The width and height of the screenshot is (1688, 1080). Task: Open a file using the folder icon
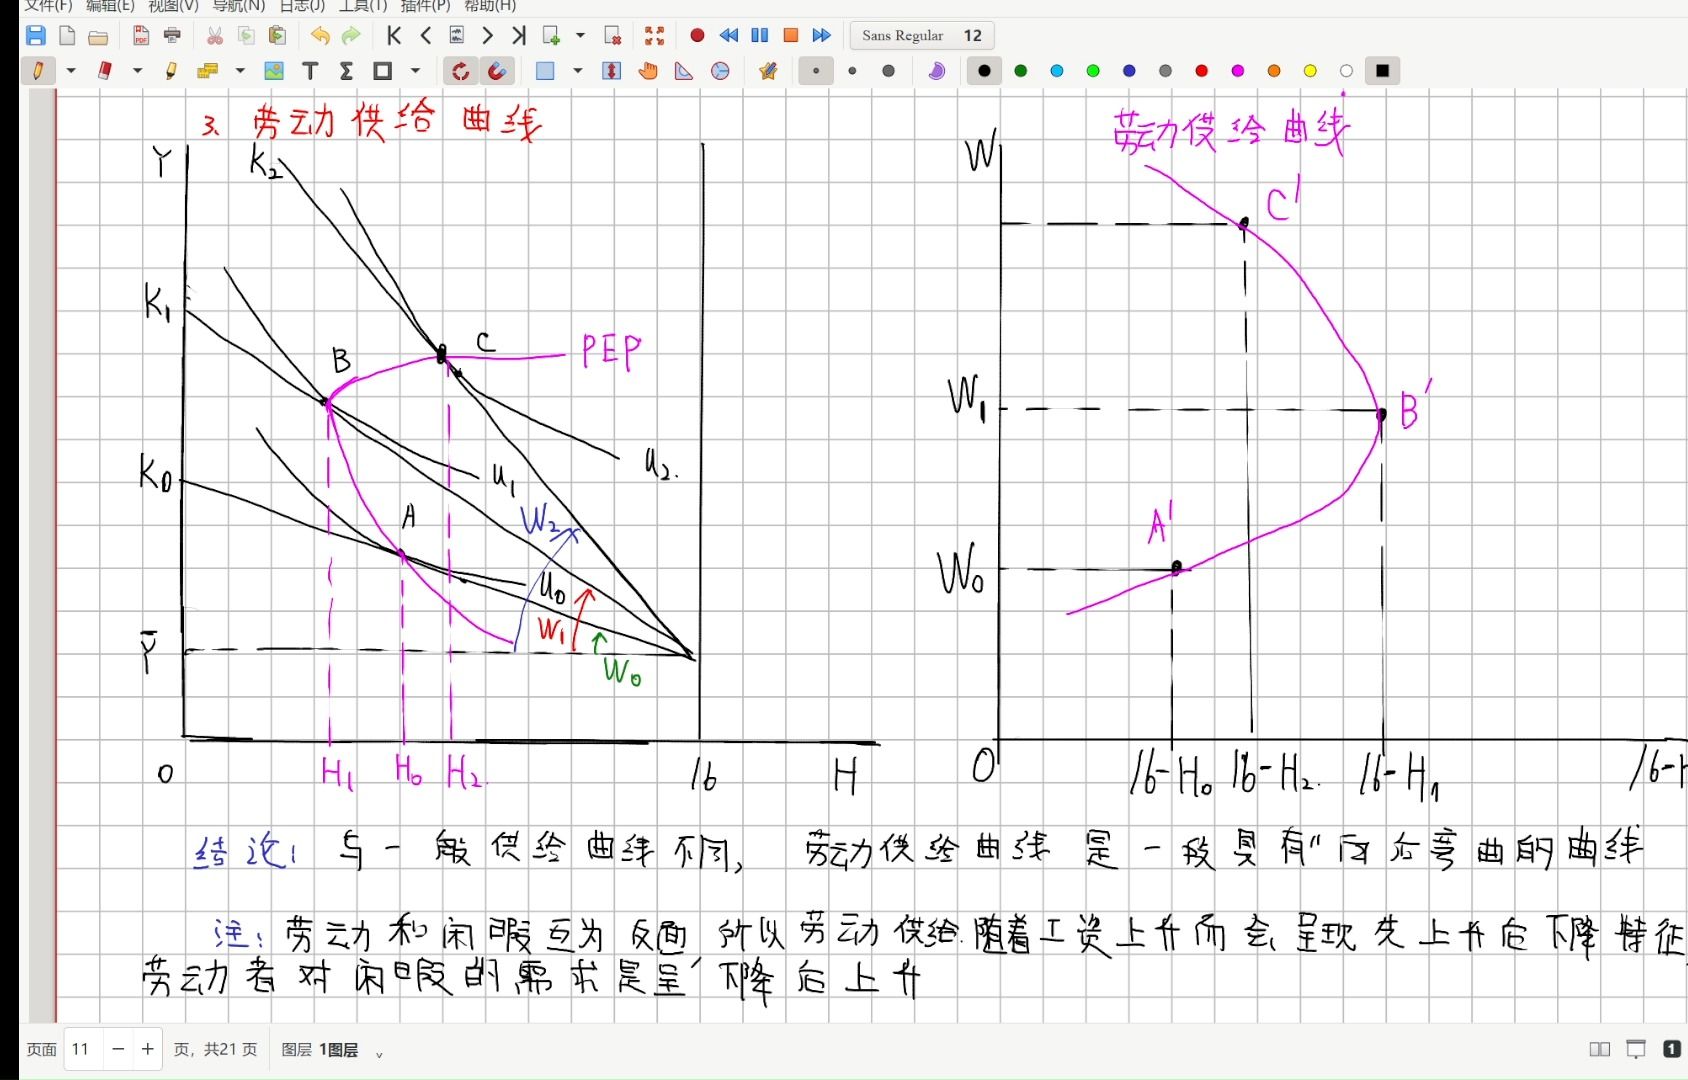[x=98, y=36]
